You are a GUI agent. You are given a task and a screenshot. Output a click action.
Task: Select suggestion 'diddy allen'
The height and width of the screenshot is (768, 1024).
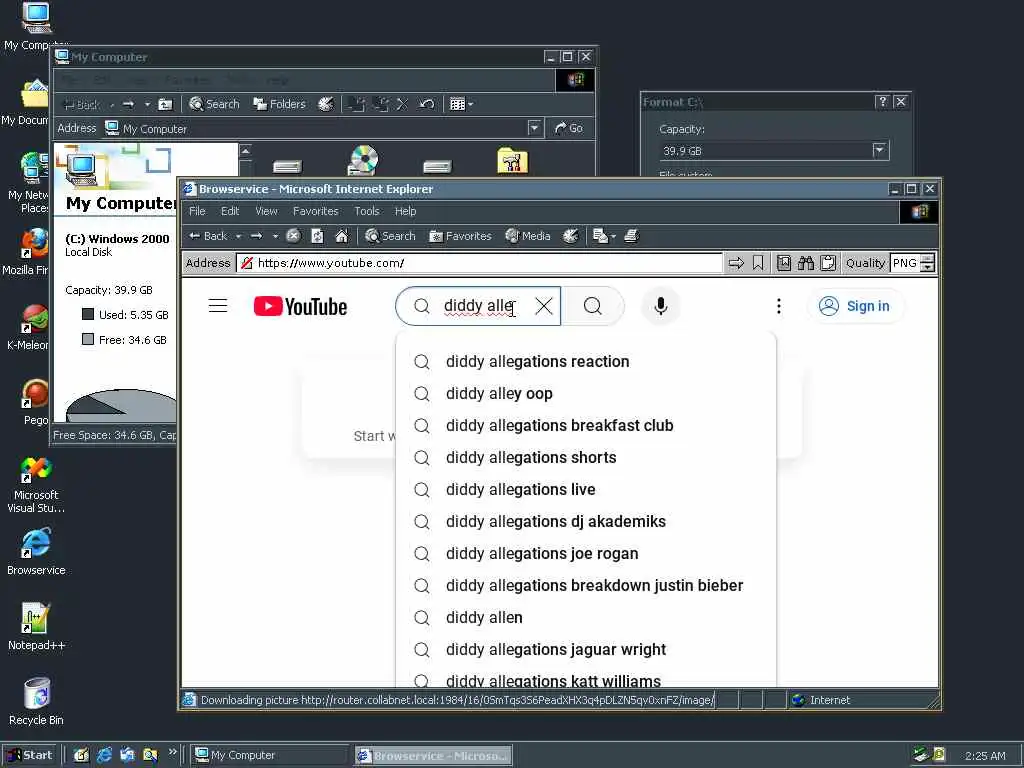pos(586,617)
